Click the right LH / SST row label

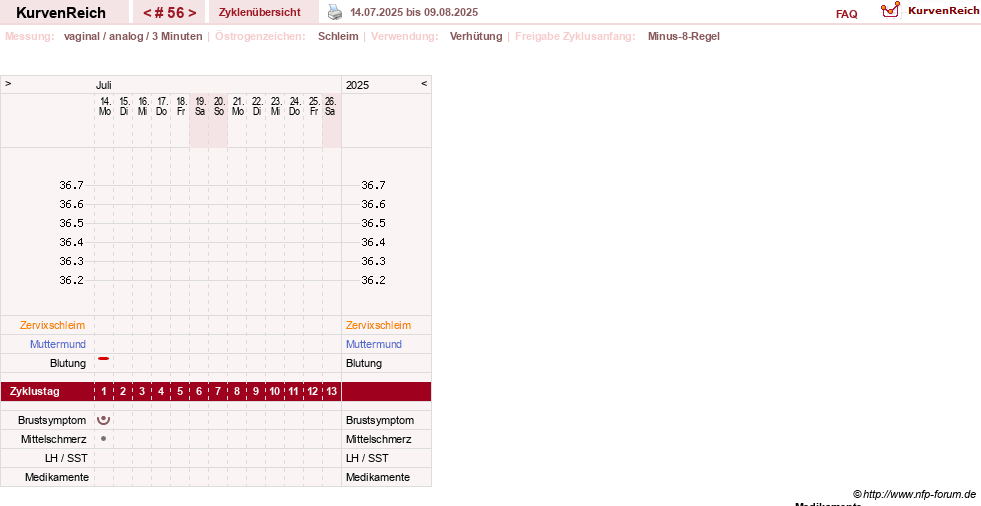[x=367, y=458]
